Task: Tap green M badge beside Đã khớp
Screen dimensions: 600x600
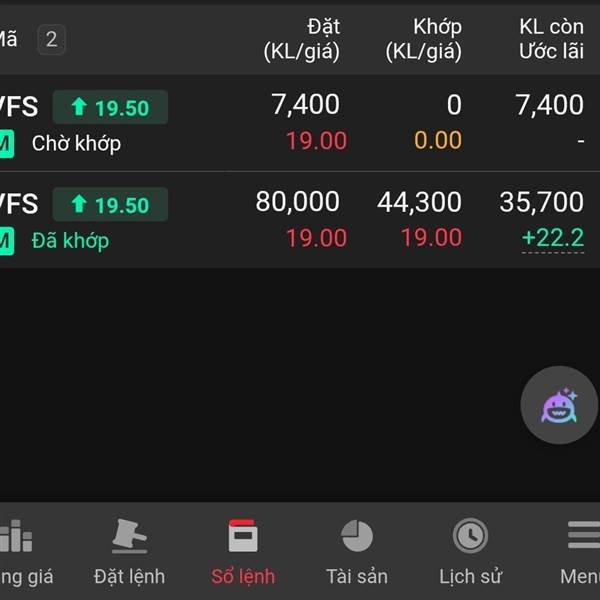Action: coord(7,241)
